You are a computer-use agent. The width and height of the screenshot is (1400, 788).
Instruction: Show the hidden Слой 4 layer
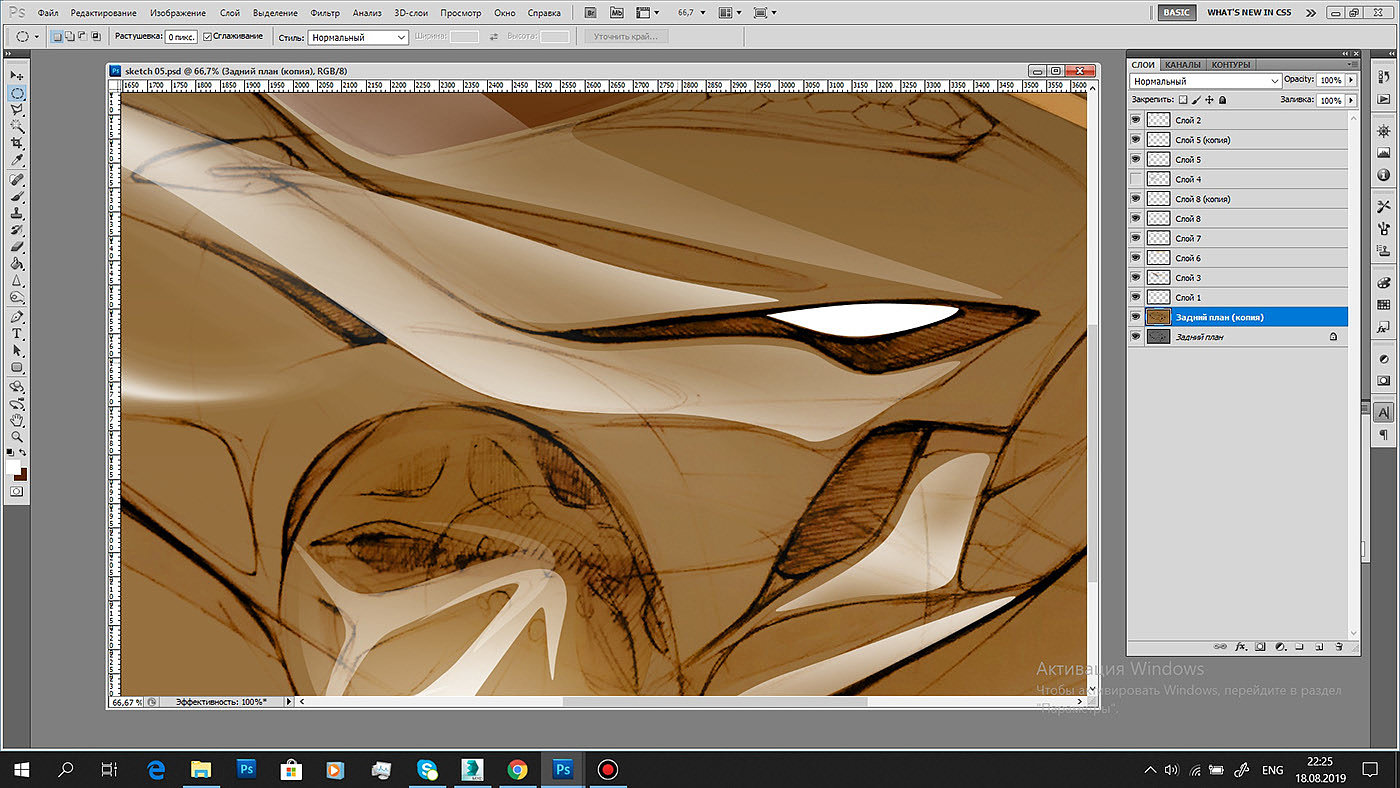coord(1135,179)
